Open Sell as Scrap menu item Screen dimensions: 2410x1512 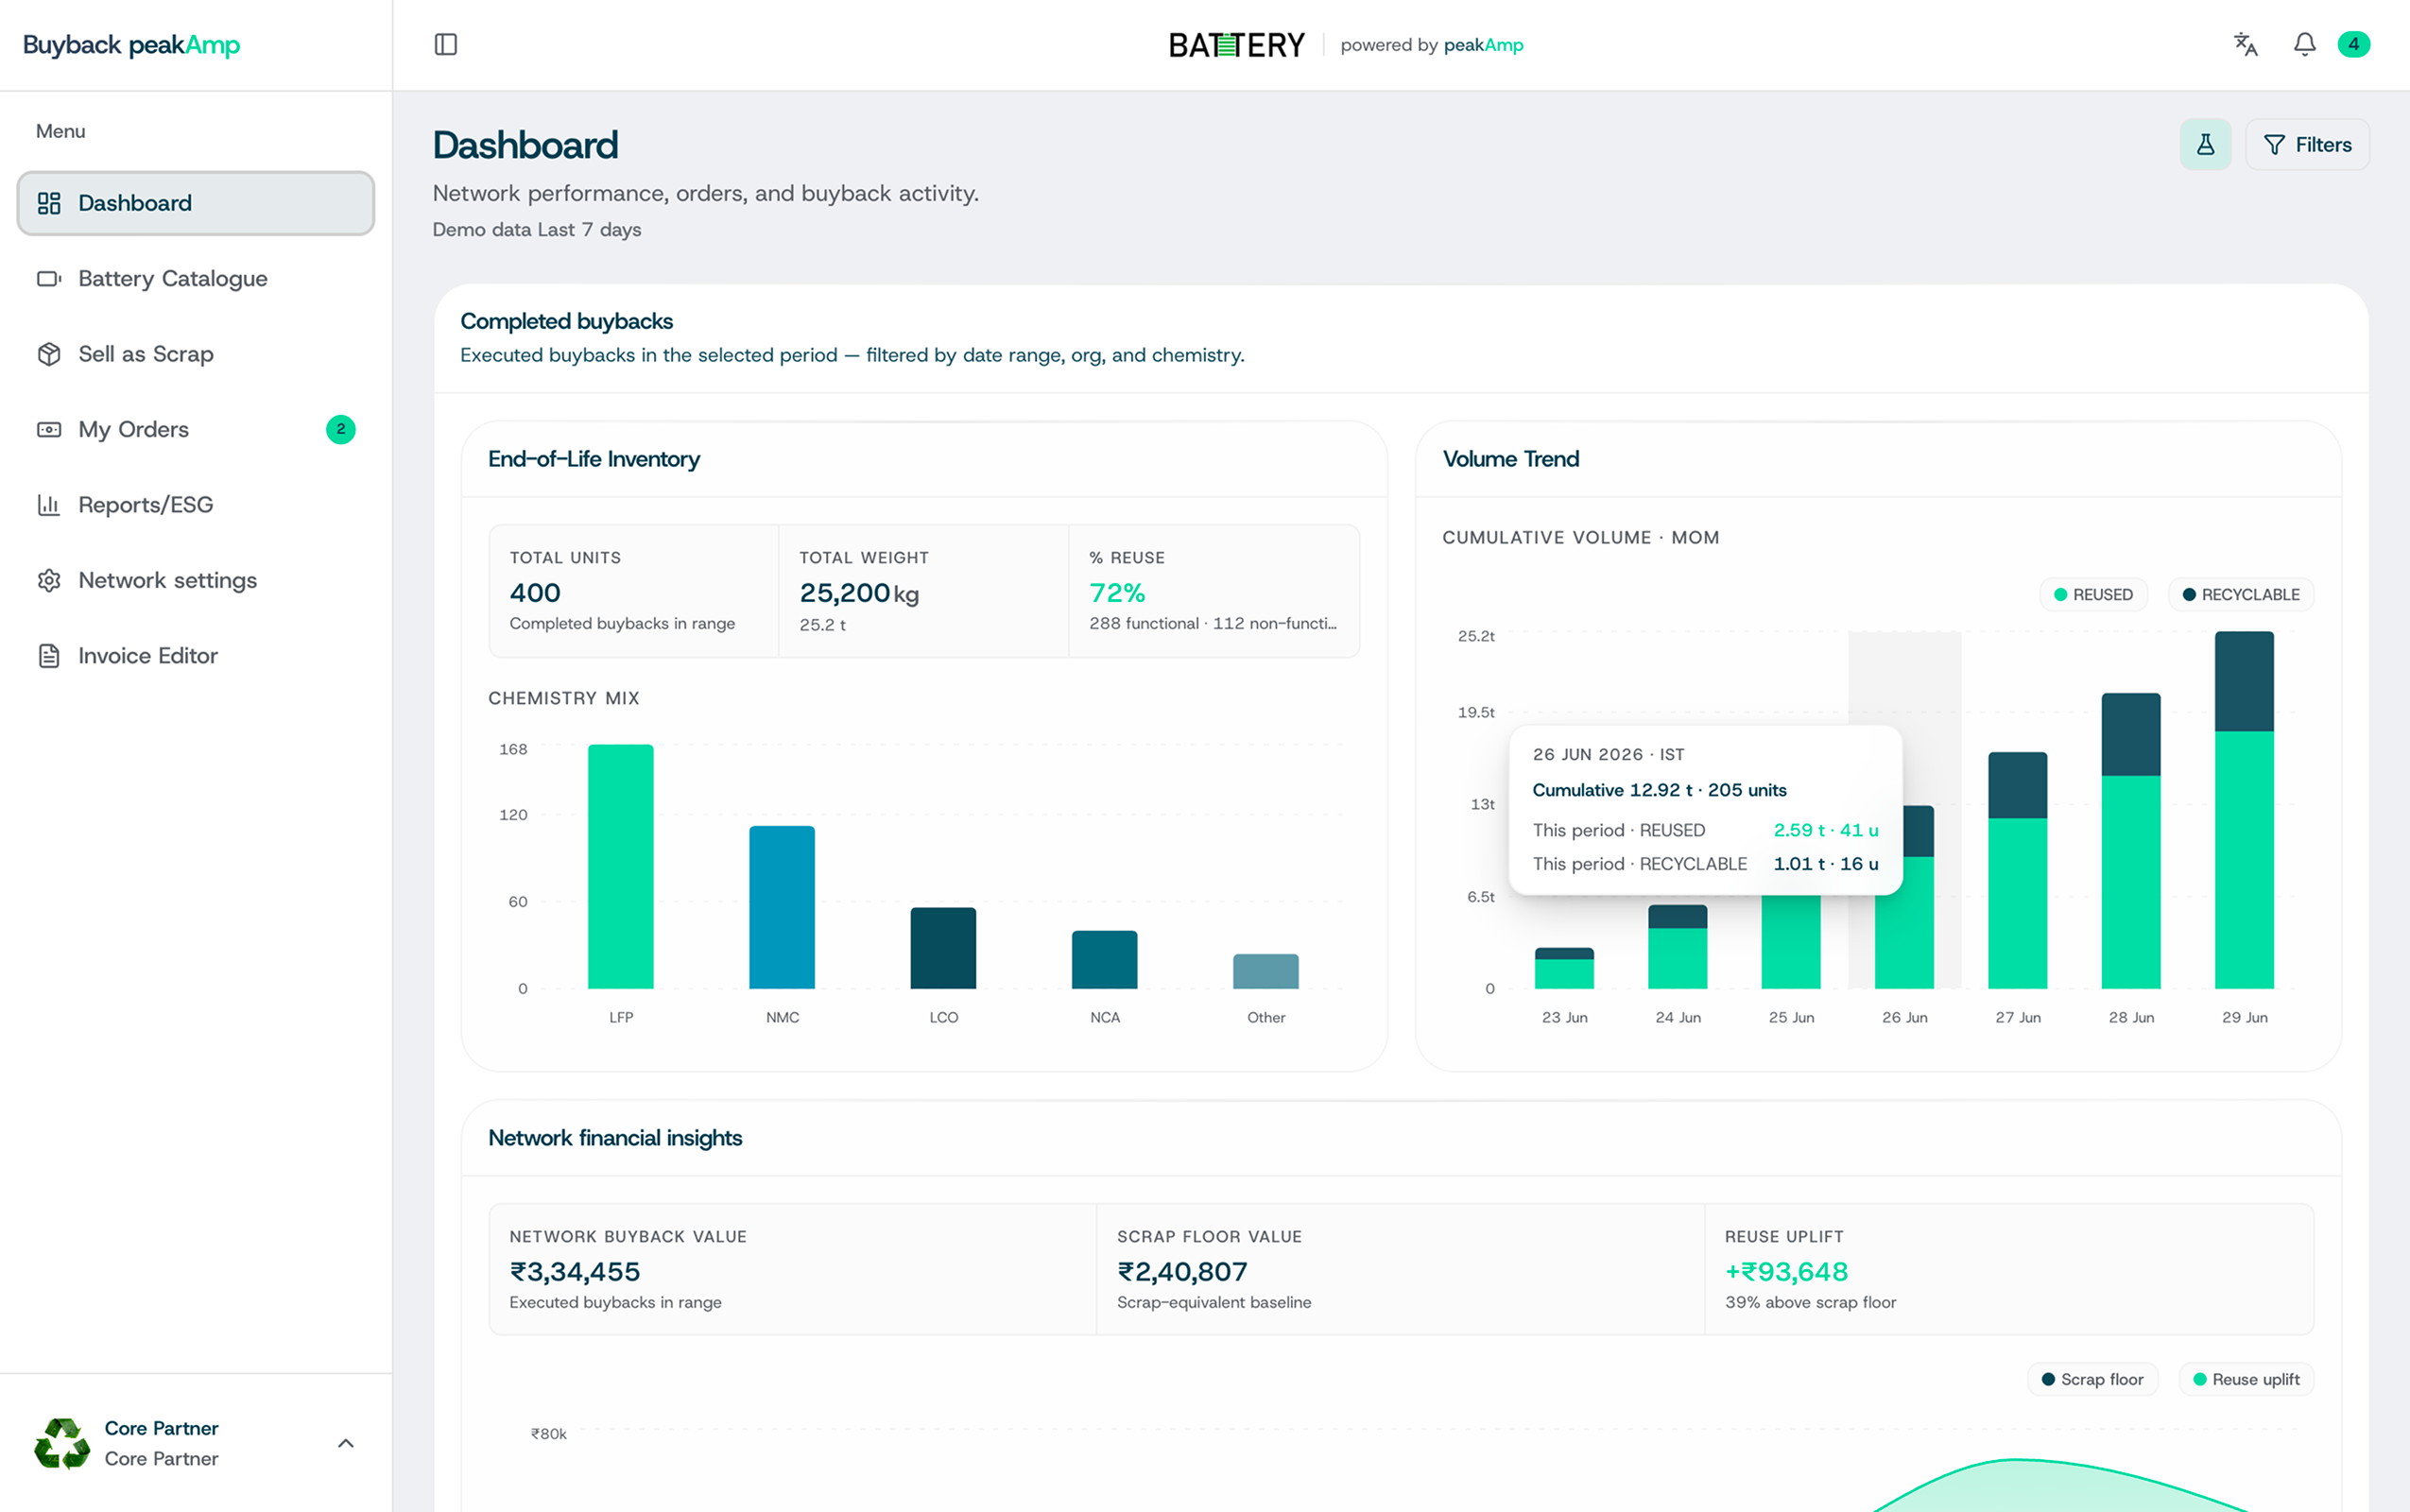click(196, 354)
